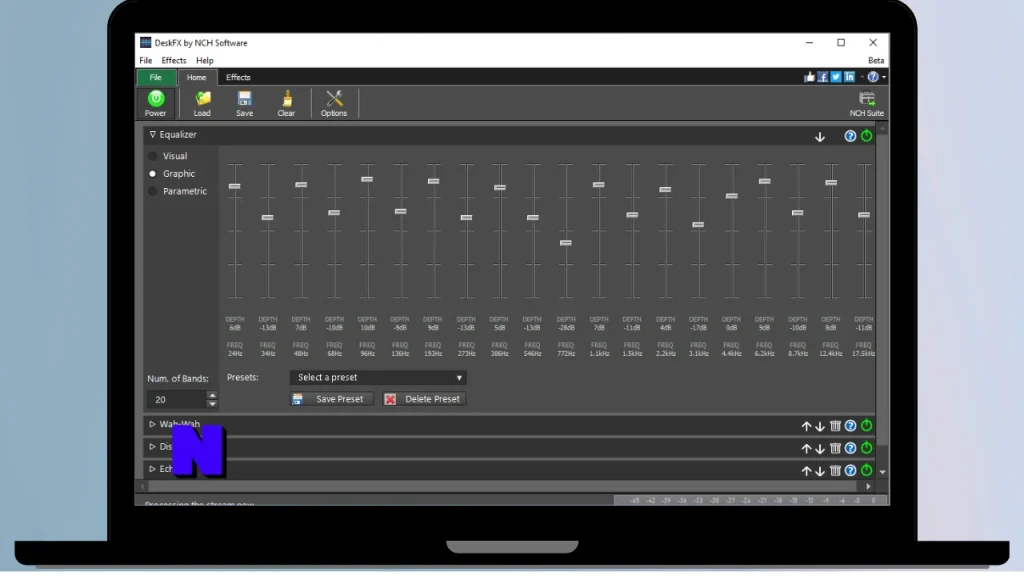This screenshot has height=576, width=1024.
Task: Move the Distortion row effect up
Action: (x=807, y=449)
